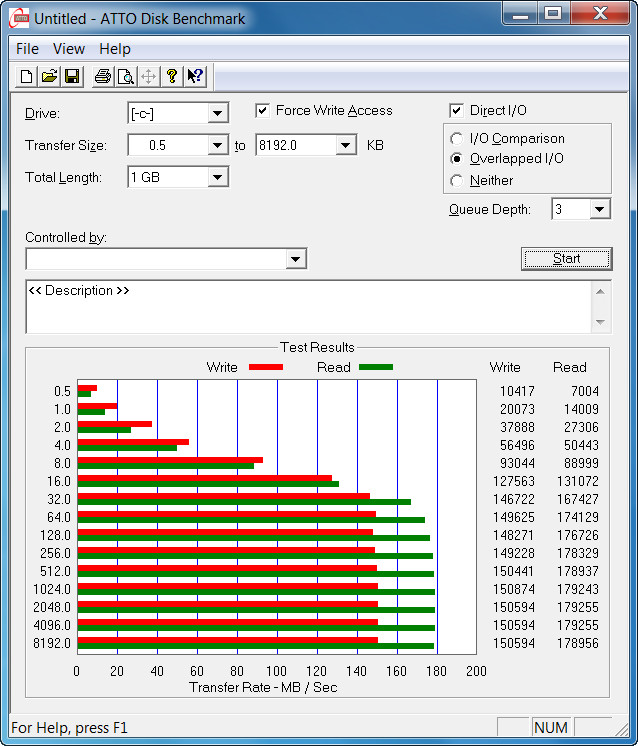Image resolution: width=638 pixels, height=746 pixels.
Task: Click the Description scrollbar down arrow
Action: pos(600,322)
